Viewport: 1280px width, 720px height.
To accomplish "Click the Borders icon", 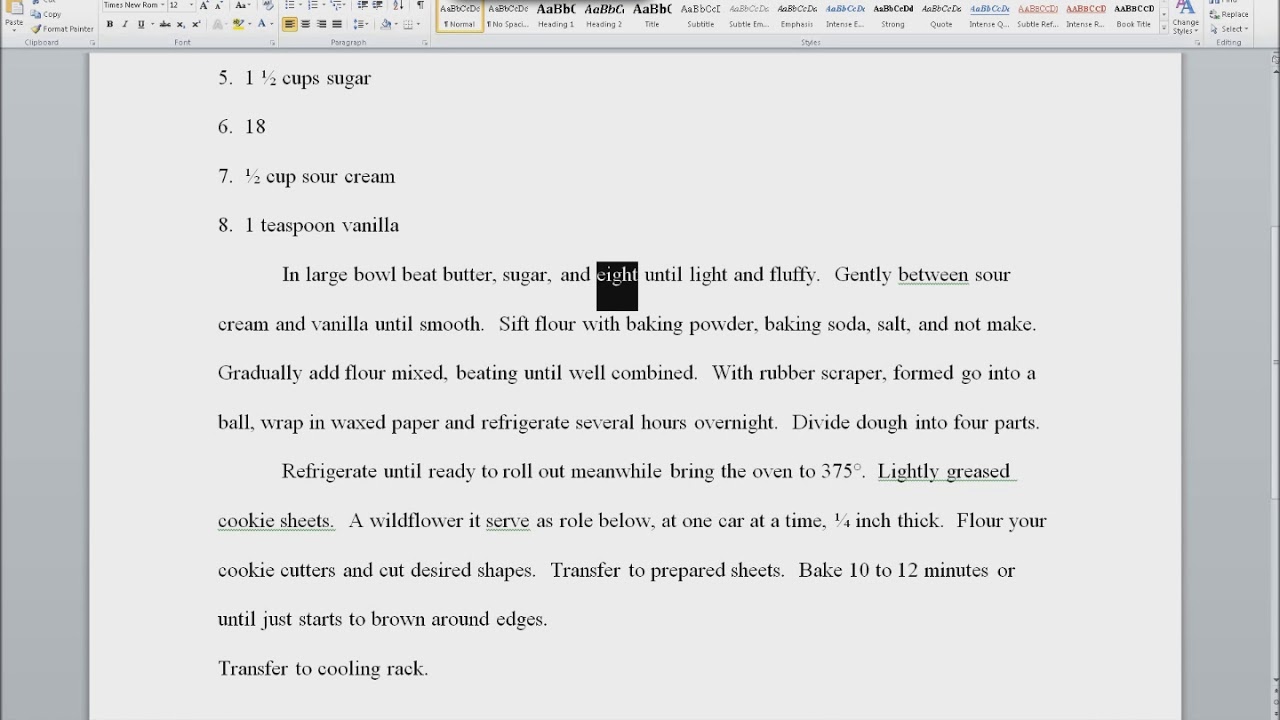I will tap(409, 24).
